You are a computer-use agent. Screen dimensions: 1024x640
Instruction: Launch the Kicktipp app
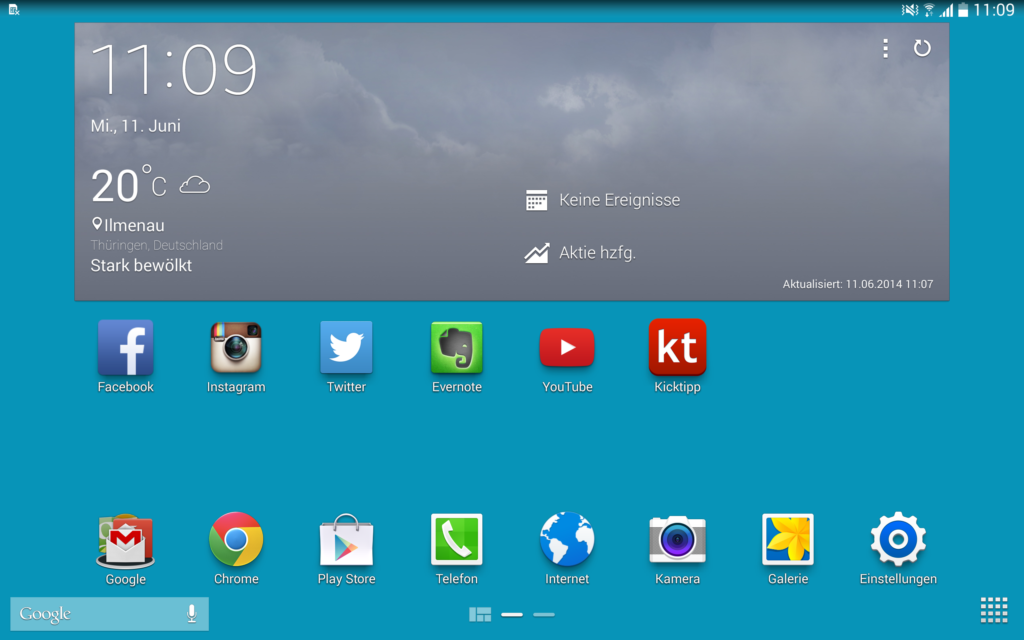pos(677,347)
